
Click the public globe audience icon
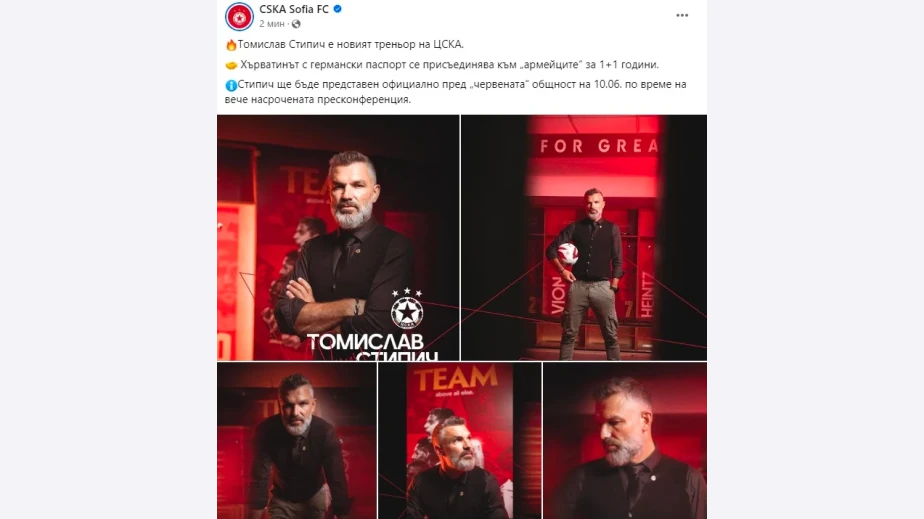296,24
